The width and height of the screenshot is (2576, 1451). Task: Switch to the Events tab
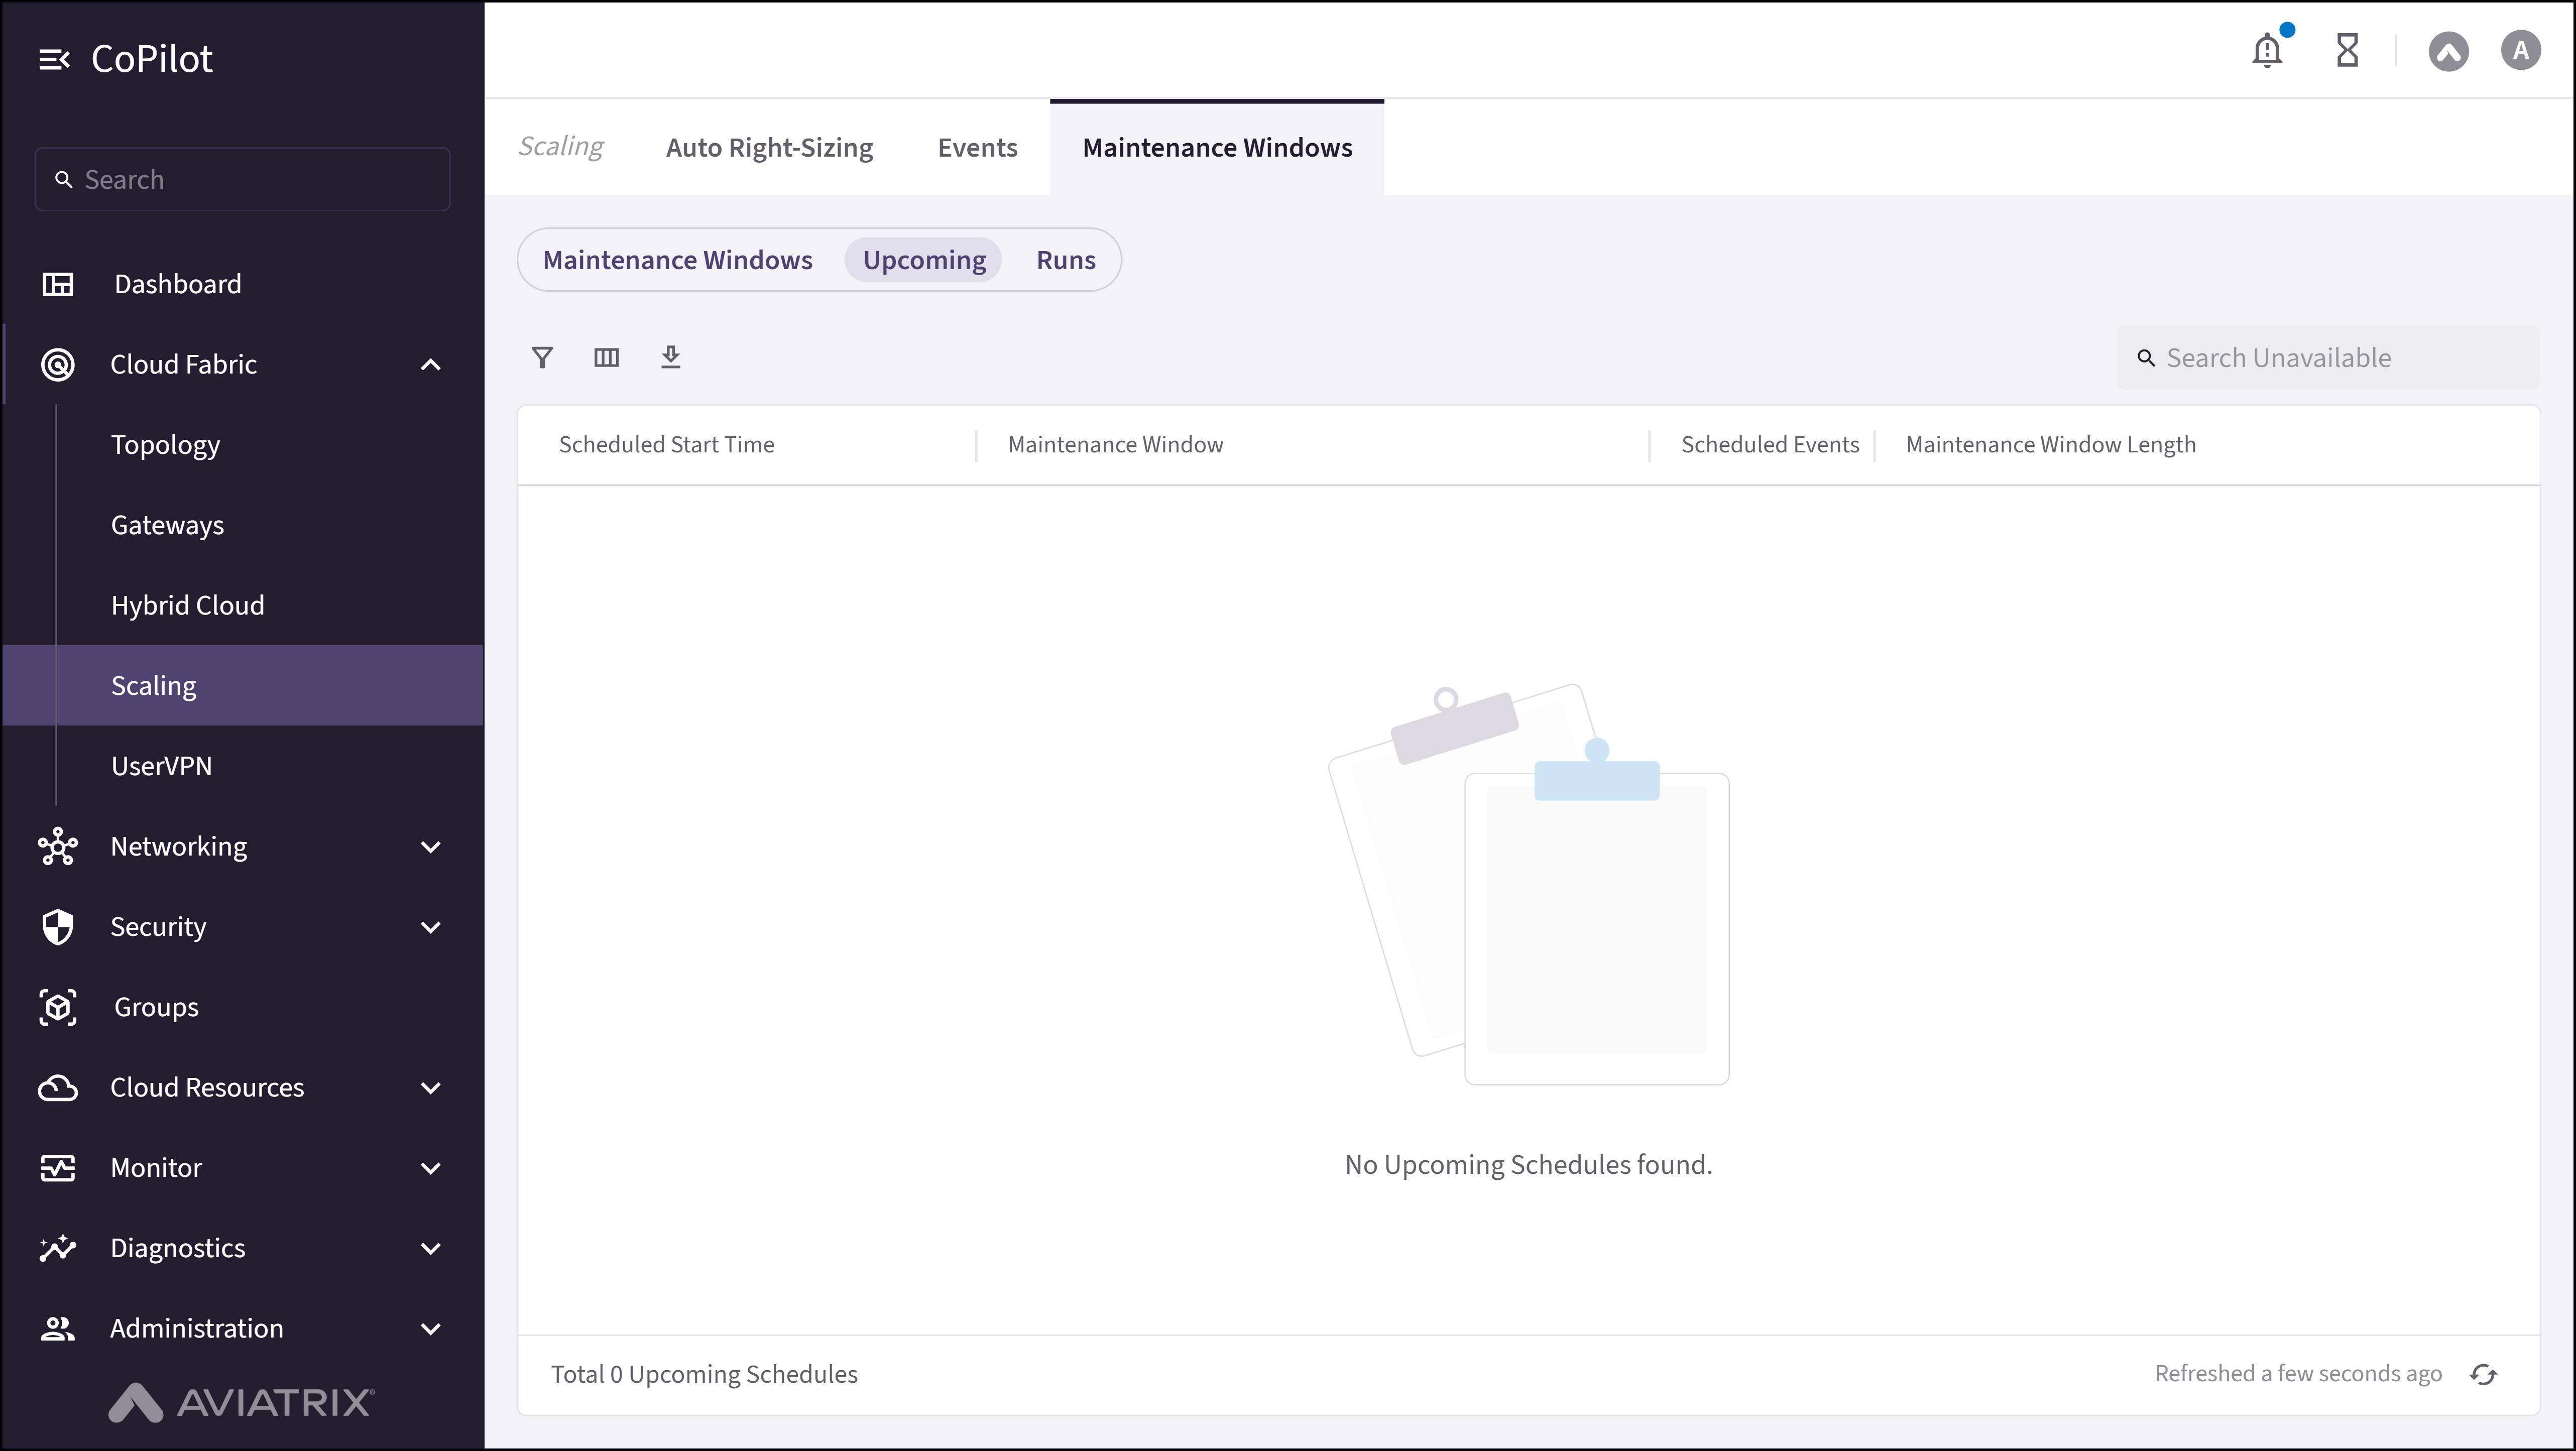click(977, 147)
